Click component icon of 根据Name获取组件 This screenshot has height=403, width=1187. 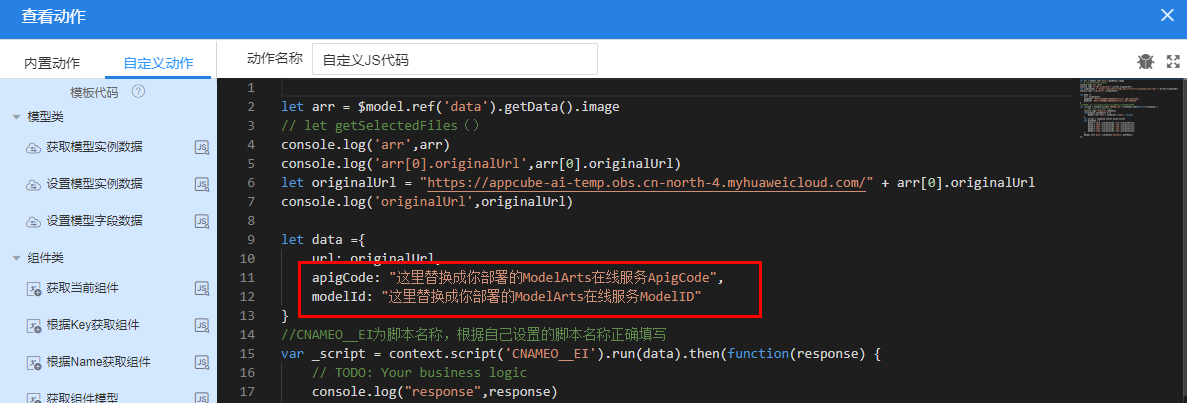click(x=33, y=363)
